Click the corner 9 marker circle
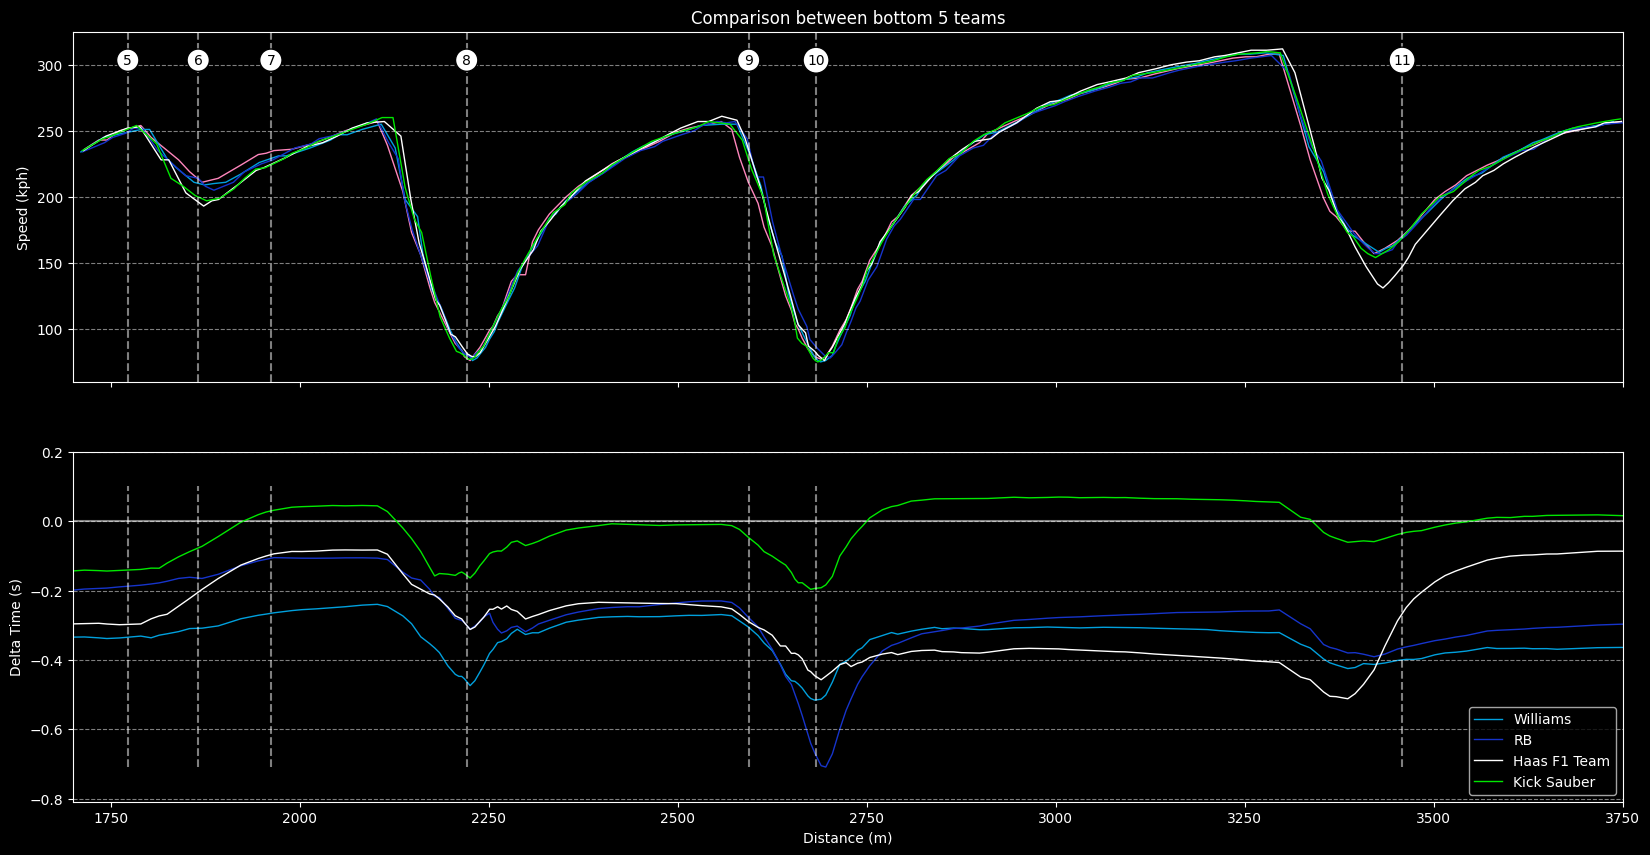 pos(749,61)
